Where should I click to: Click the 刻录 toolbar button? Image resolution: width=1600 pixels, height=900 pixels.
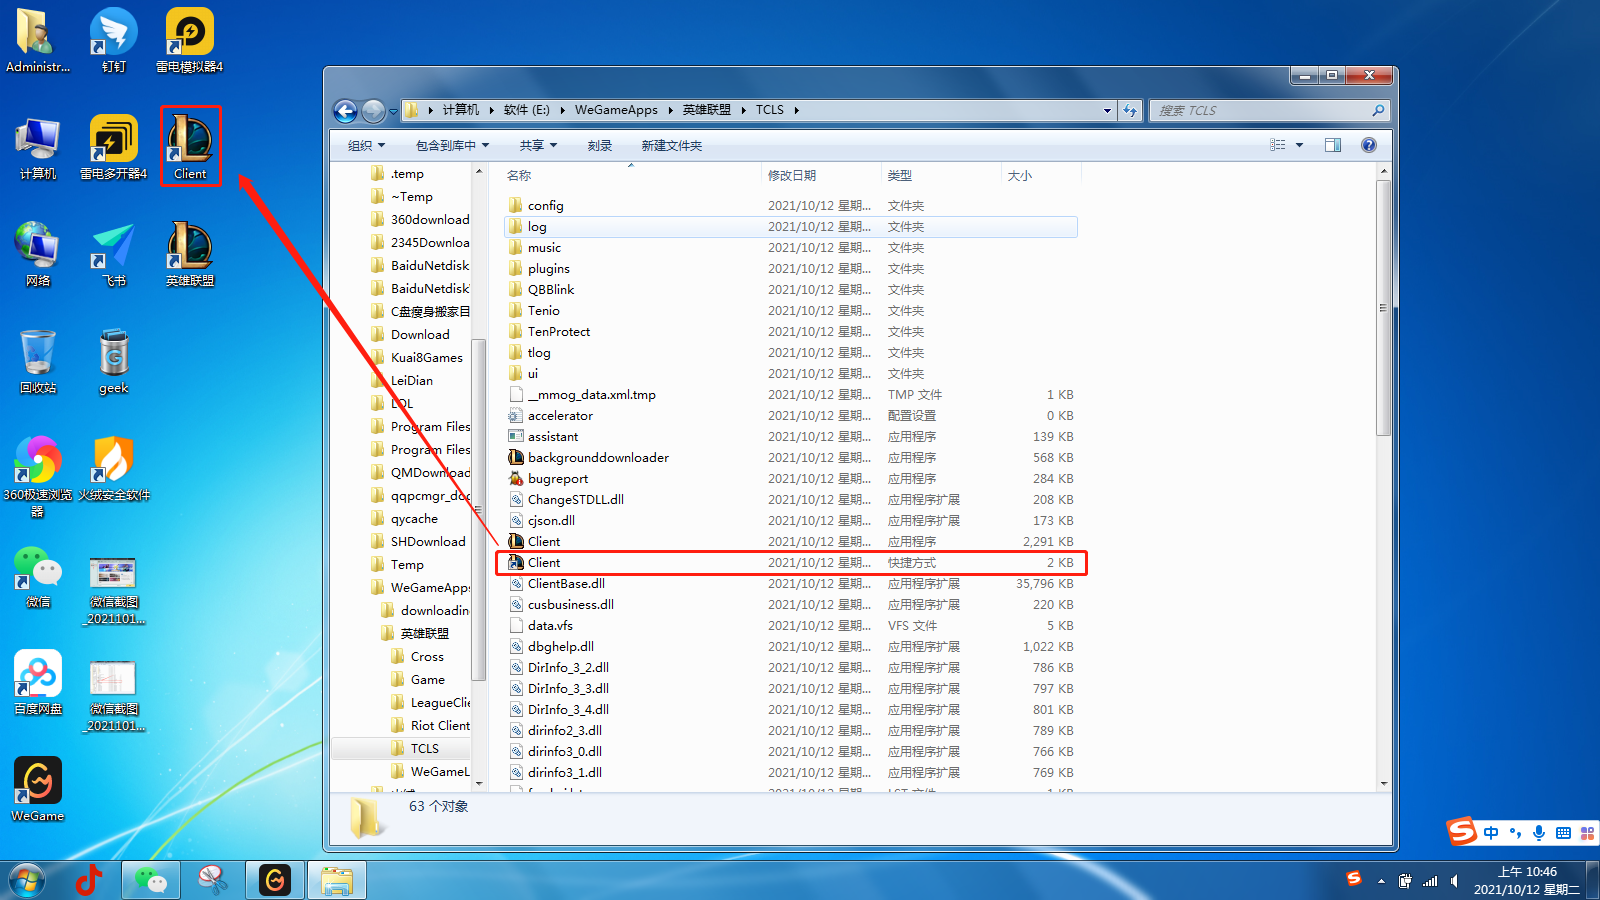pos(600,146)
